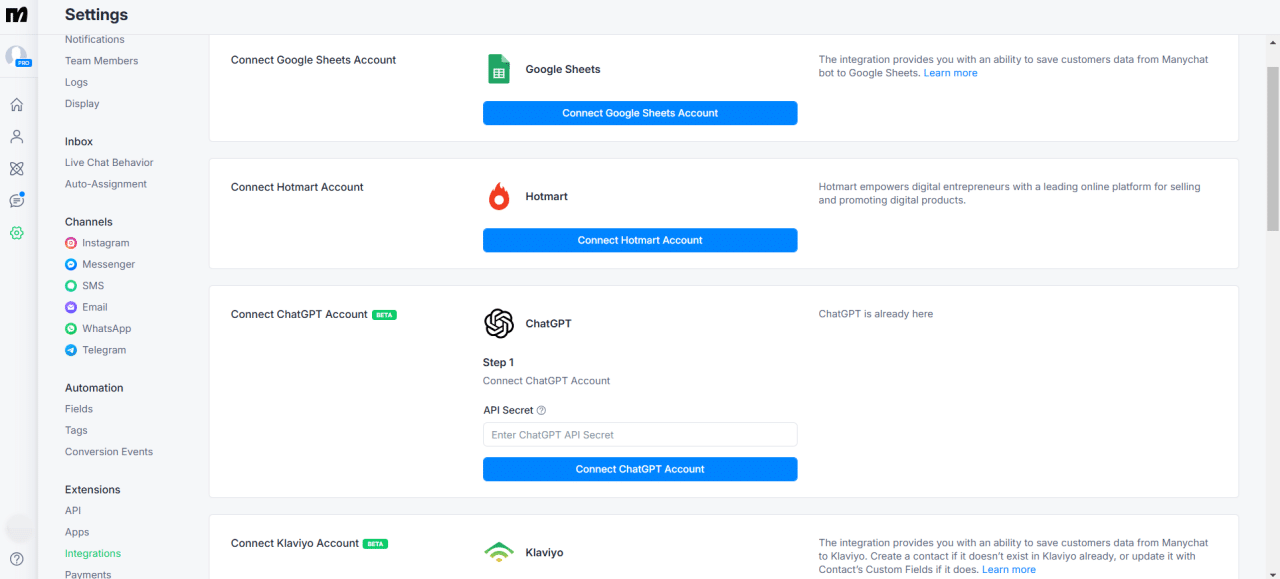1280x579 pixels.
Task: Open Help via the question mark icon
Action: click(16, 557)
